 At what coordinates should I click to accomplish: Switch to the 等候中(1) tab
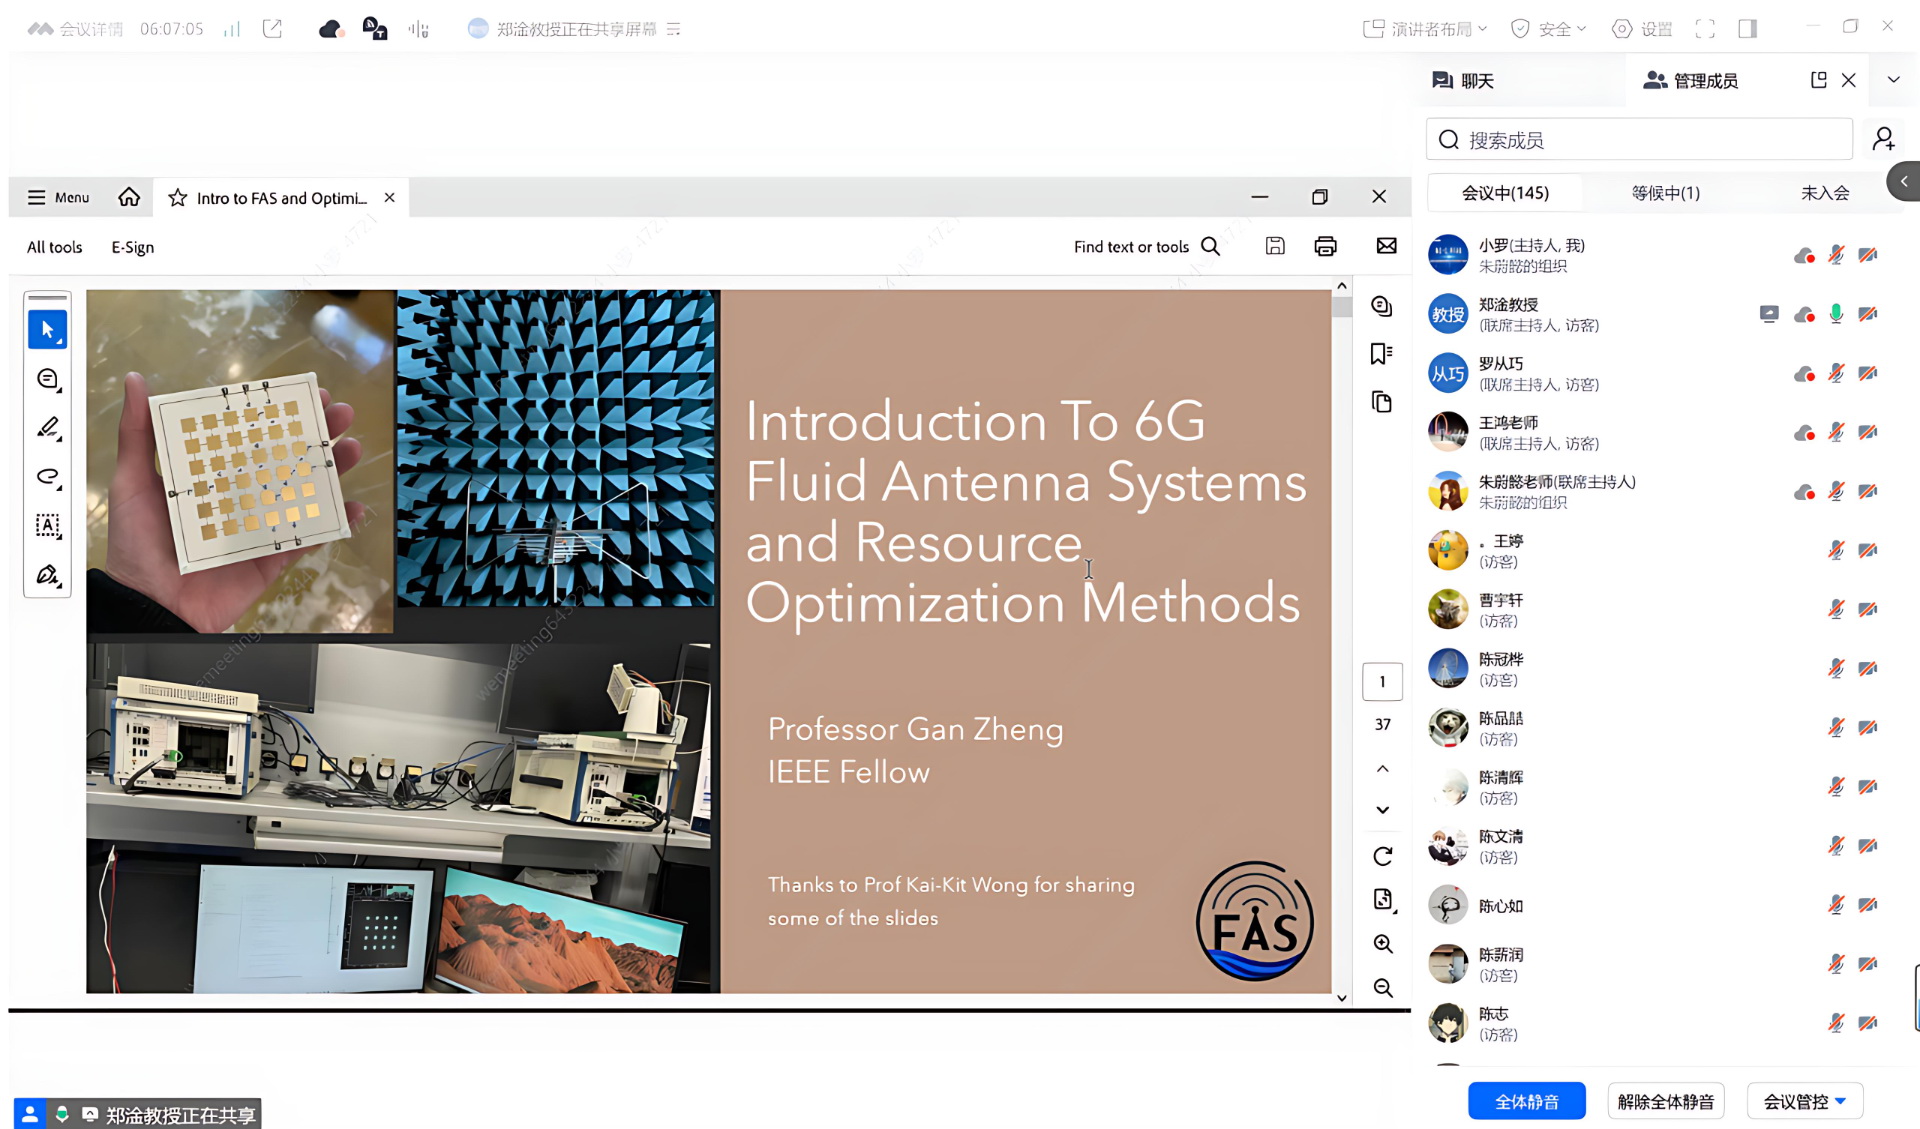[1665, 193]
